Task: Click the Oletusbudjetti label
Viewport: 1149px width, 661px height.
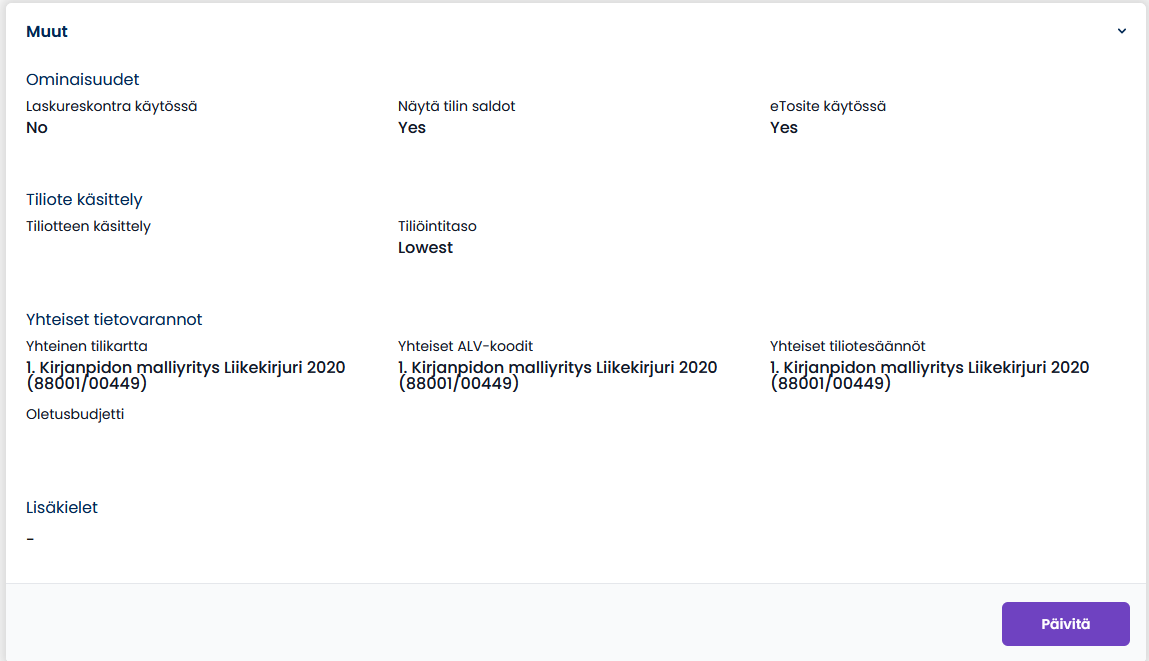Action: click(x=75, y=414)
